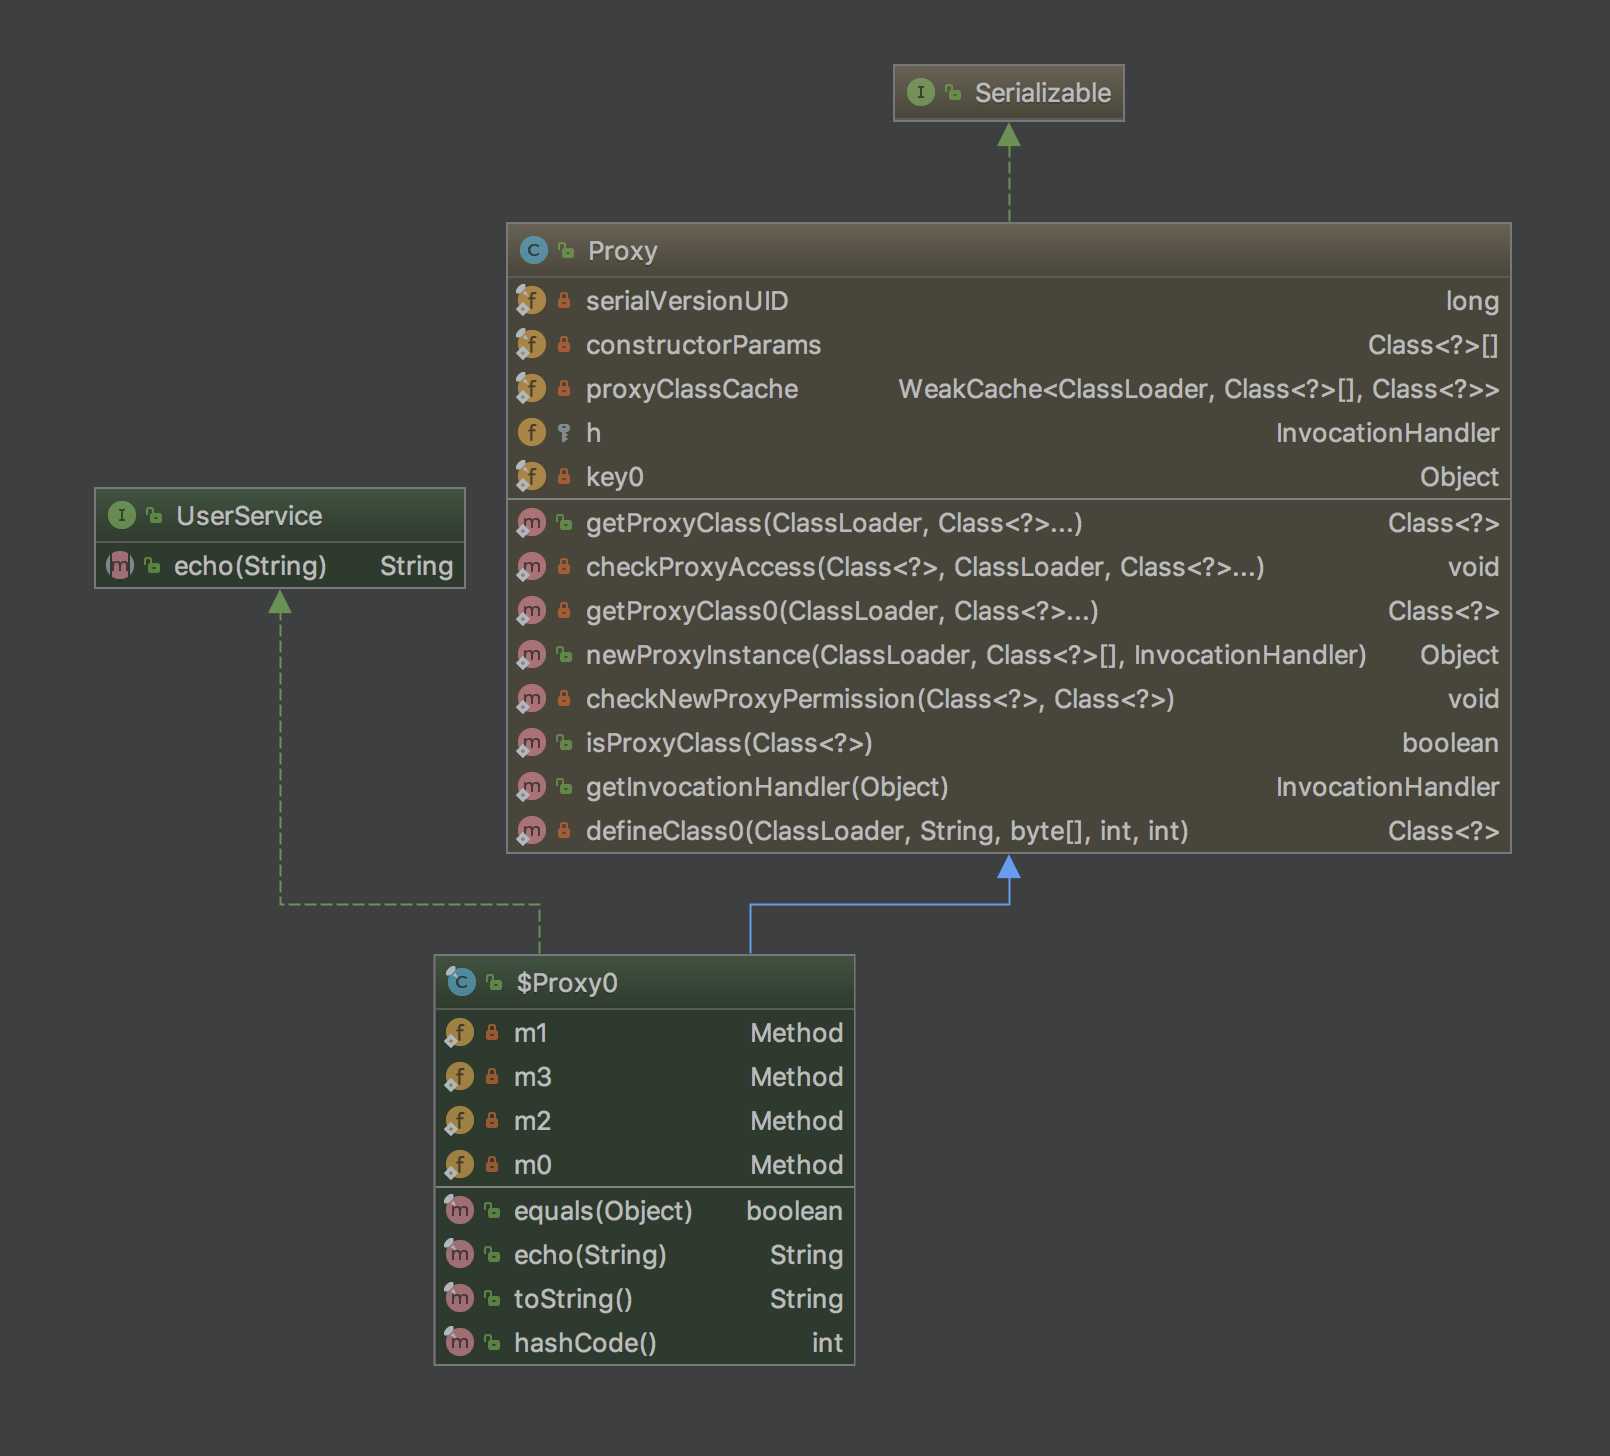Click the field icon for constructorParams
Viewport: 1610px width, 1456px height.
coord(530,344)
